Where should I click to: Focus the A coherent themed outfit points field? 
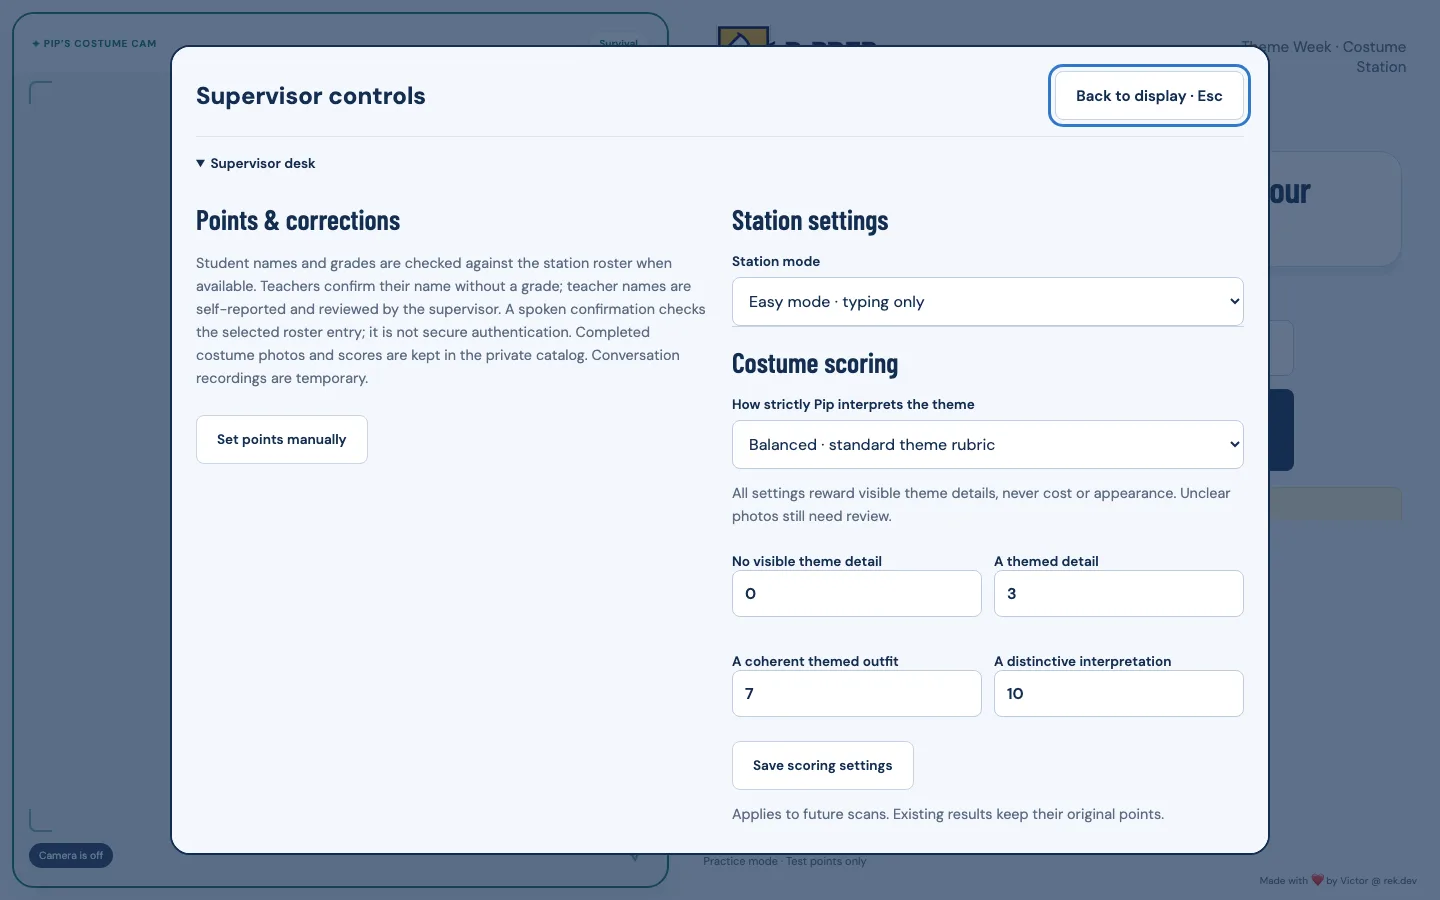pos(857,693)
